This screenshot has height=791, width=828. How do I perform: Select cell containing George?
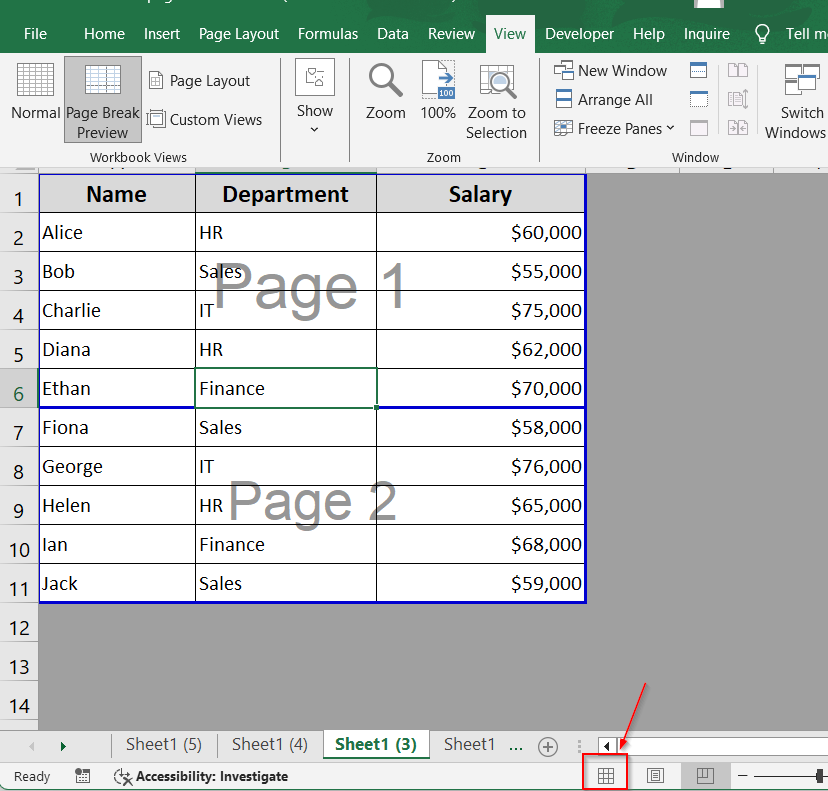pyautogui.click(x=117, y=466)
